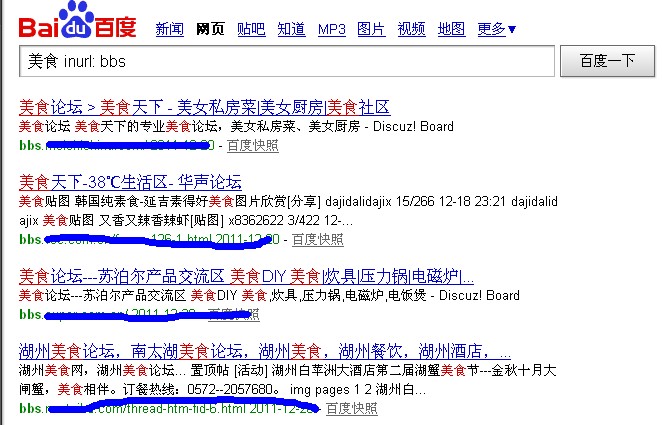This screenshot has height=425, width=662.
Task: Open result 美食论坛---苏泊尔产品交流区
Action: click(246, 277)
